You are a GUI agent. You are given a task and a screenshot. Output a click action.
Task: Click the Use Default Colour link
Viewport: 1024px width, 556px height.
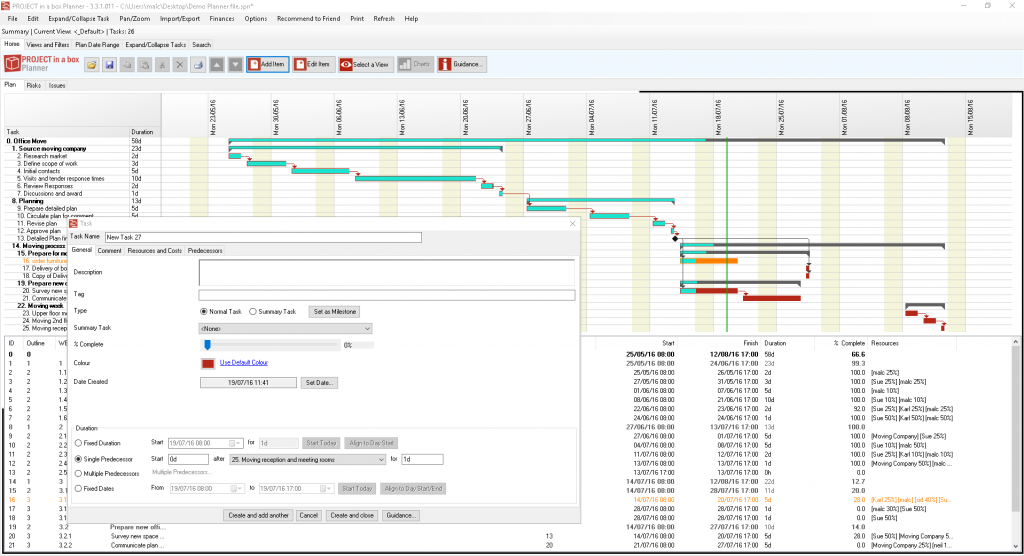[x=244, y=363]
